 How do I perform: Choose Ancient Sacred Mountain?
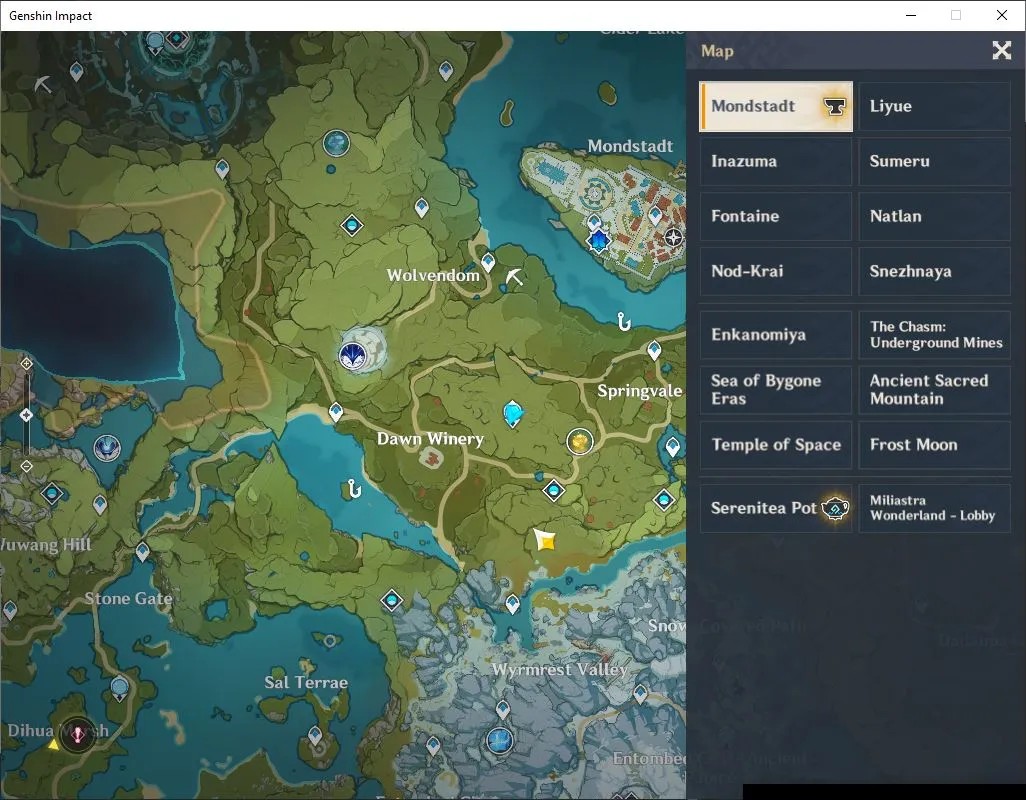pos(934,390)
